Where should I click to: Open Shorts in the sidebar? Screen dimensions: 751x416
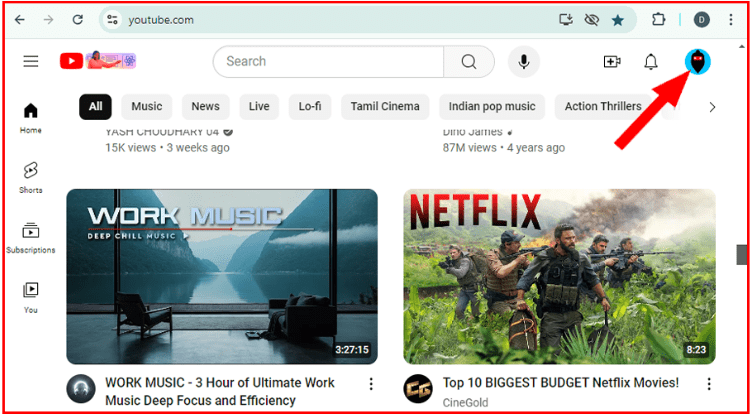(x=31, y=178)
